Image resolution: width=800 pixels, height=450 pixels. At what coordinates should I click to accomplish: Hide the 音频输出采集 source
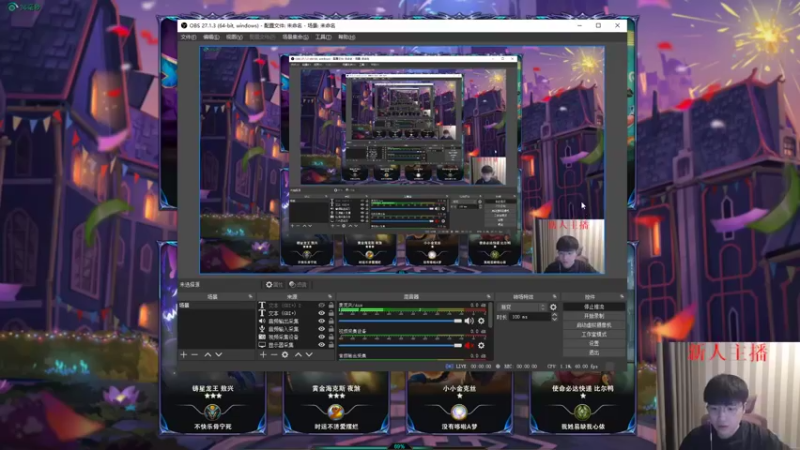(x=321, y=321)
